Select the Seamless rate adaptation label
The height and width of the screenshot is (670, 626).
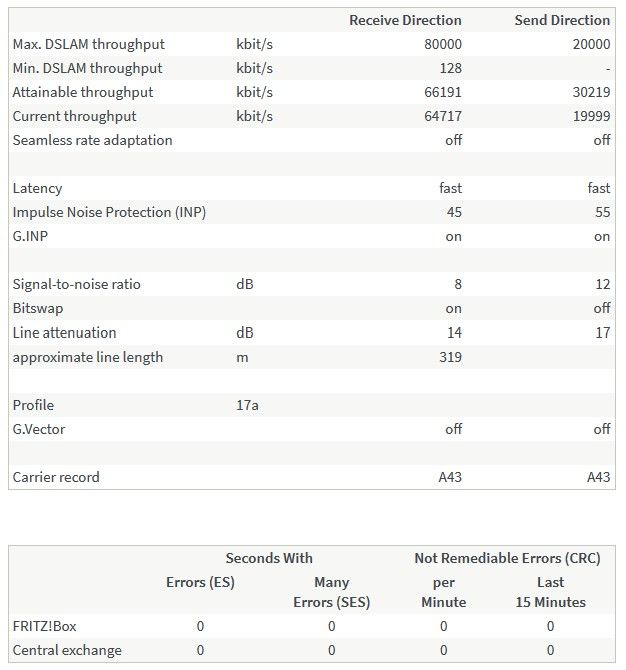click(x=92, y=140)
